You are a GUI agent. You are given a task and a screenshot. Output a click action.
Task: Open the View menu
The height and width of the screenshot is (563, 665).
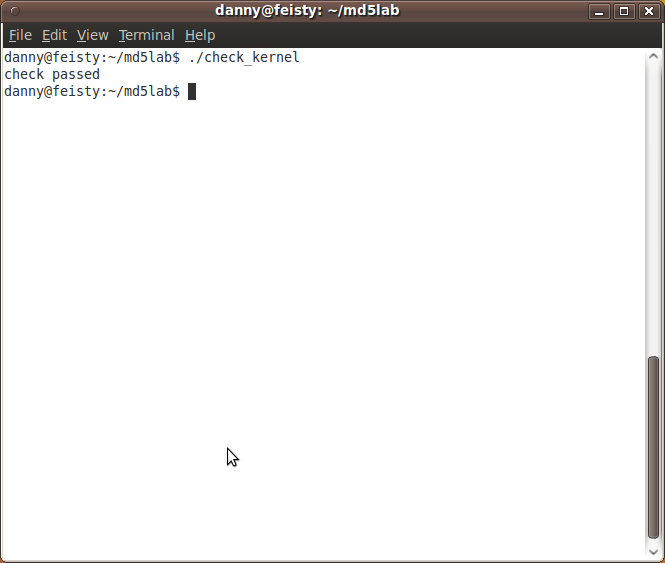(x=92, y=35)
